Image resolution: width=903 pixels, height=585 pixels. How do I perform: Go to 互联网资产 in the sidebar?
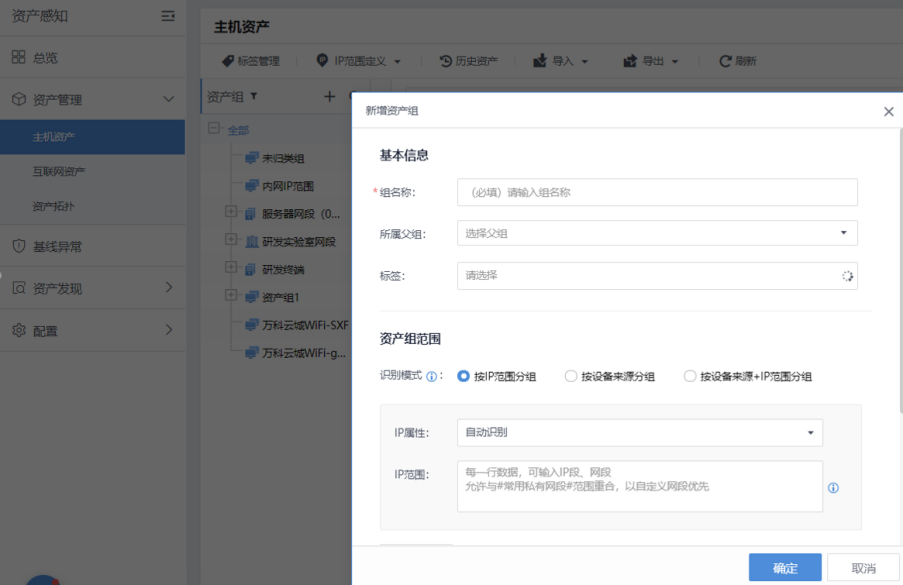pyautogui.click(x=59, y=172)
